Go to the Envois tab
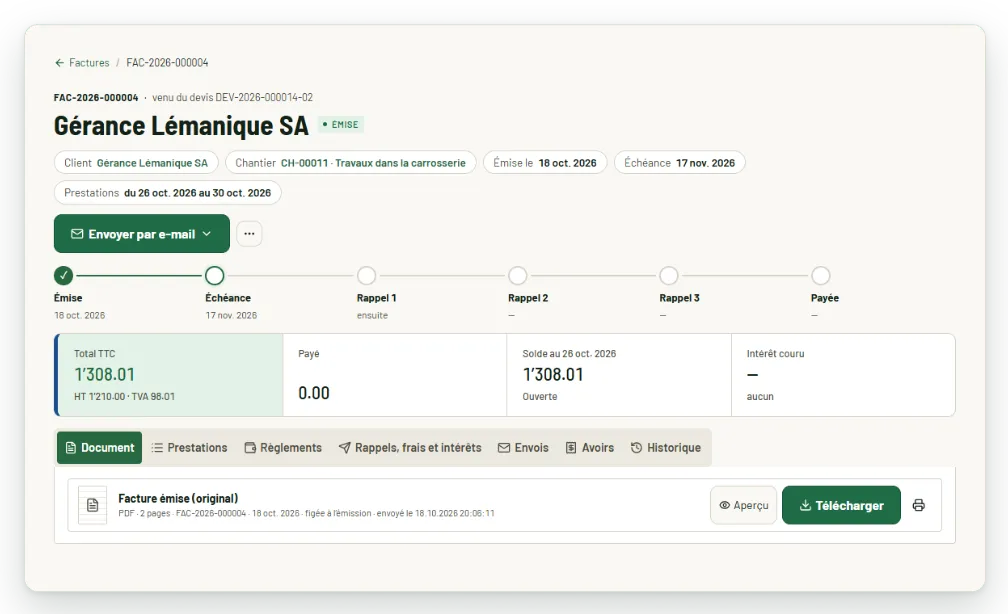 [x=523, y=447]
